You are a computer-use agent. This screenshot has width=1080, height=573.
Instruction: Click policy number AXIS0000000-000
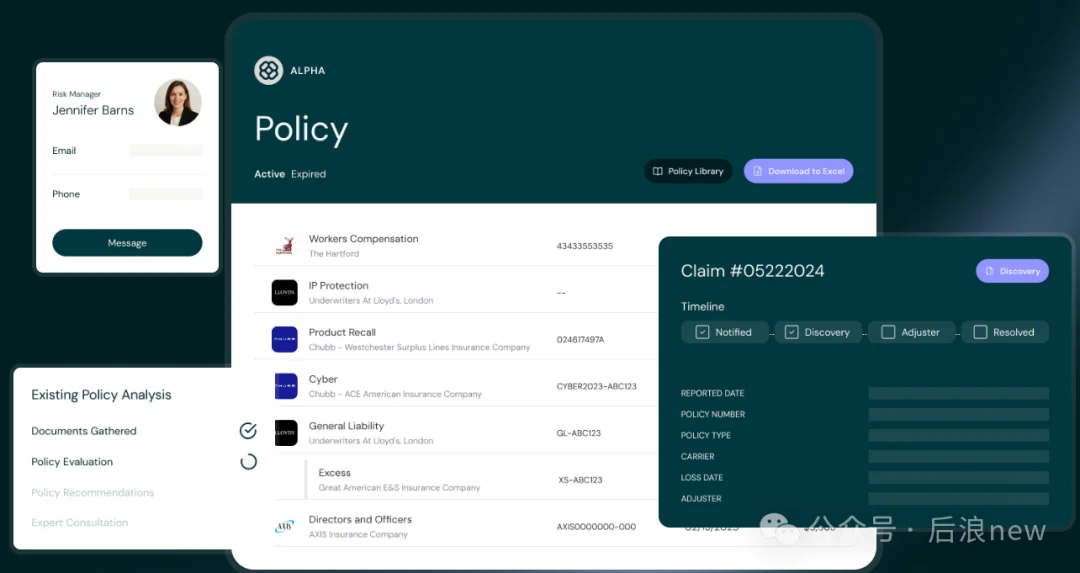(x=596, y=527)
